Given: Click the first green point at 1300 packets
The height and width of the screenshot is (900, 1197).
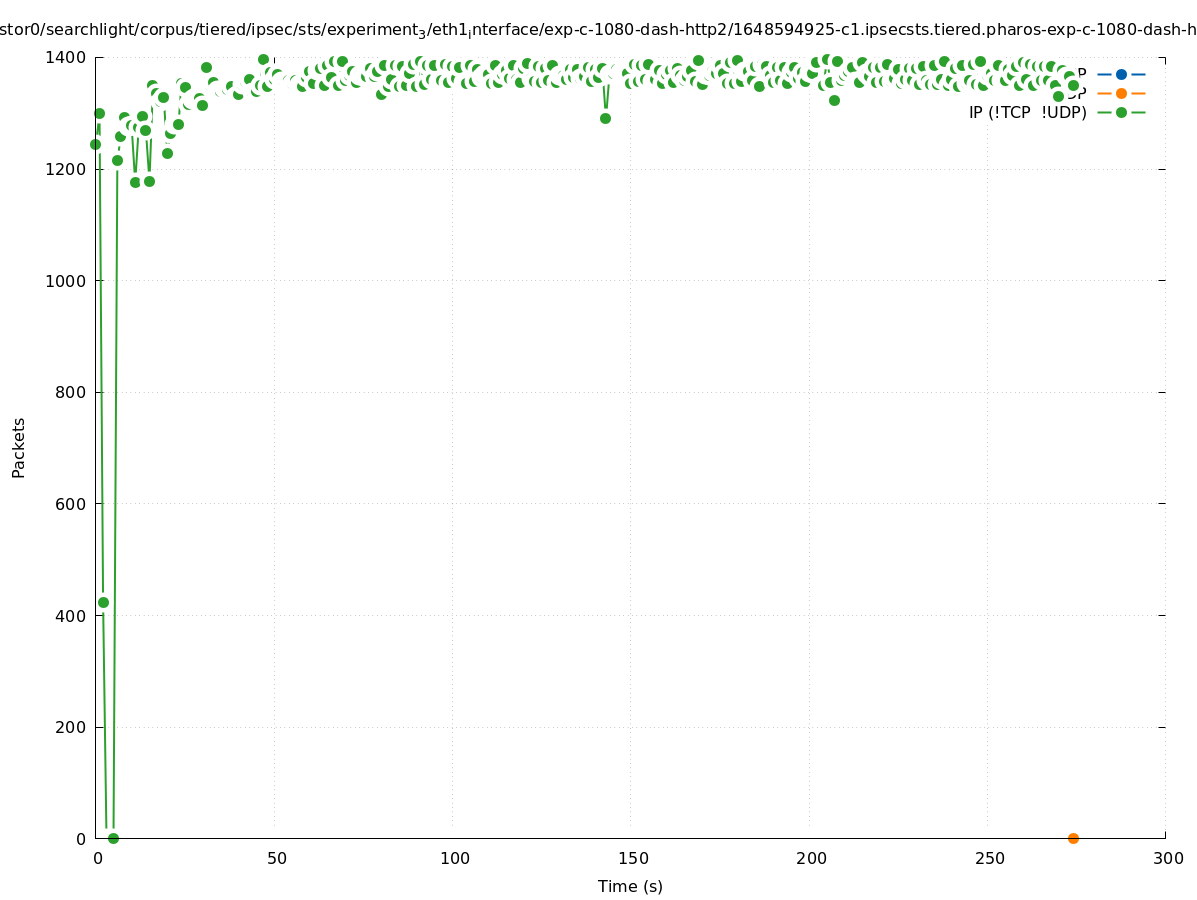Looking at the screenshot, I should (x=99, y=113).
